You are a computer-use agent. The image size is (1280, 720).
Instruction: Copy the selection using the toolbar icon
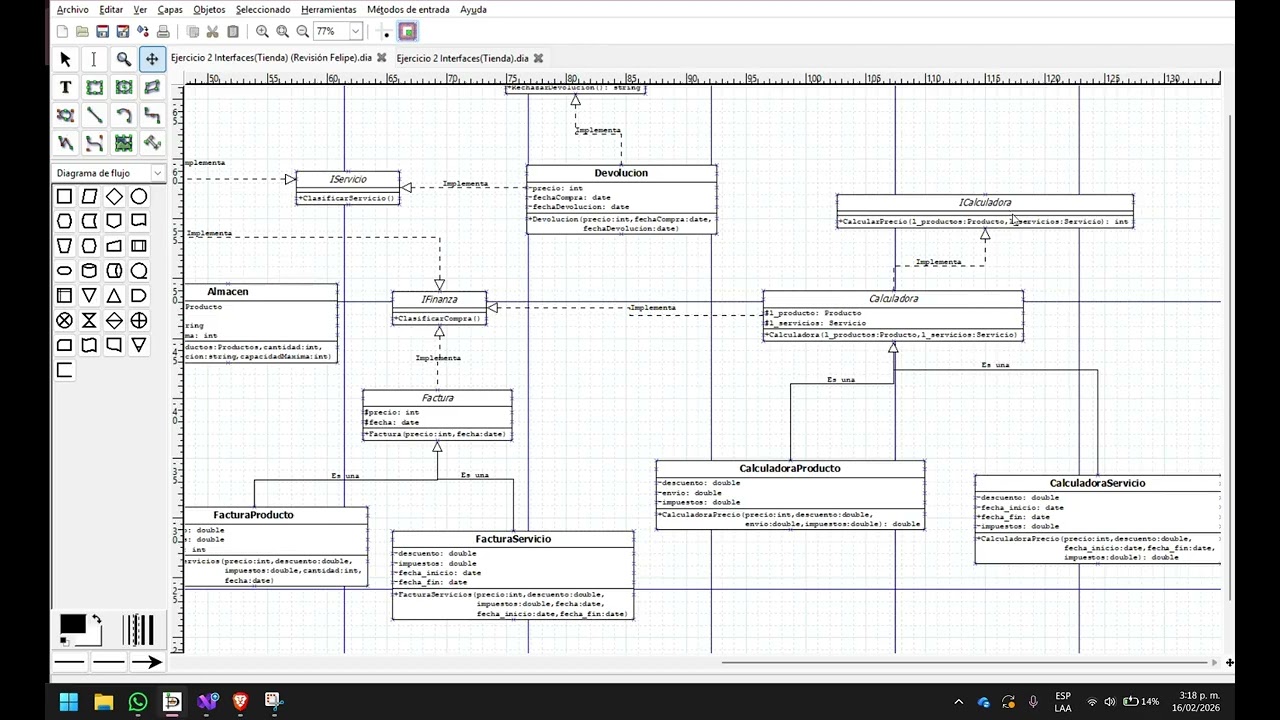tap(193, 32)
